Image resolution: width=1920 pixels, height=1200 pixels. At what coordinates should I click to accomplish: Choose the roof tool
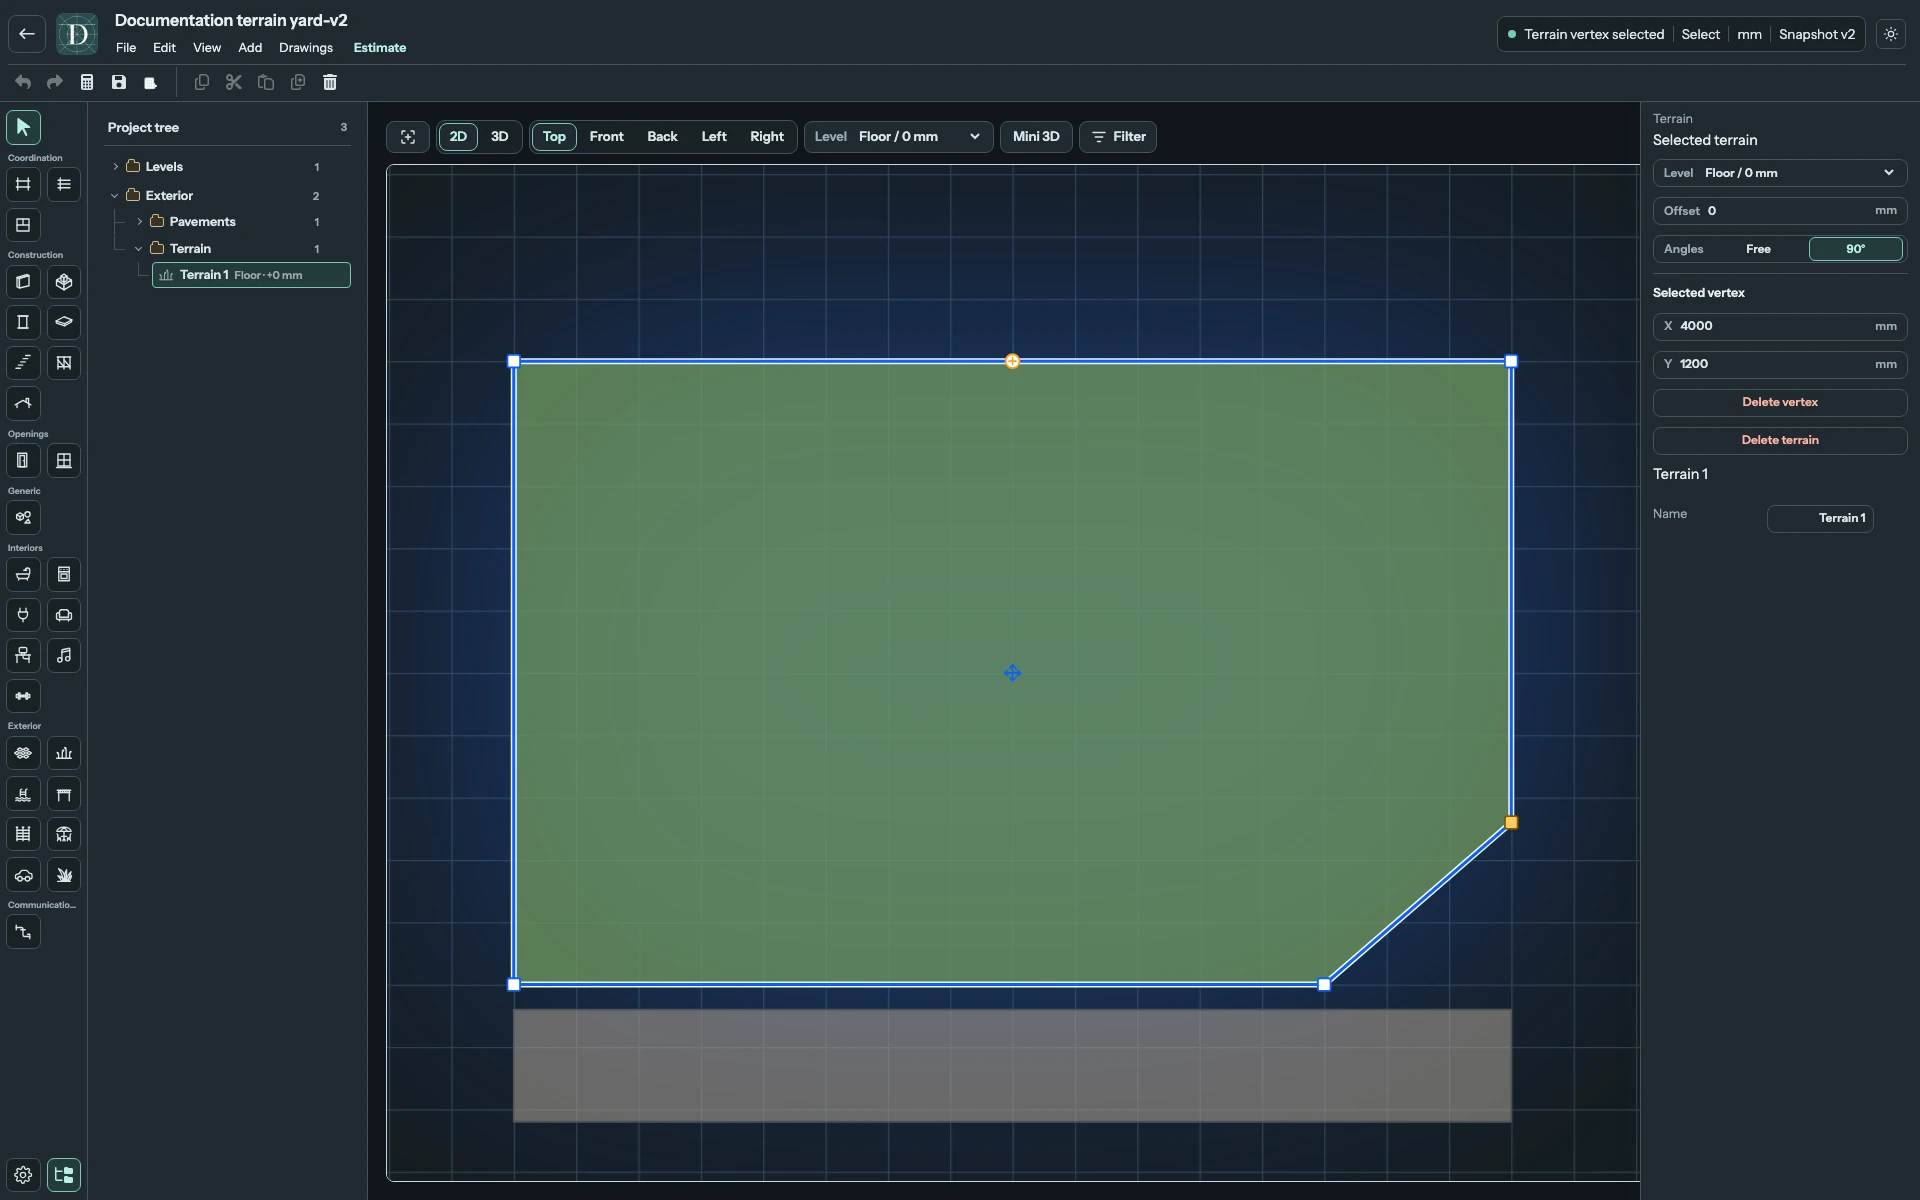(x=23, y=404)
